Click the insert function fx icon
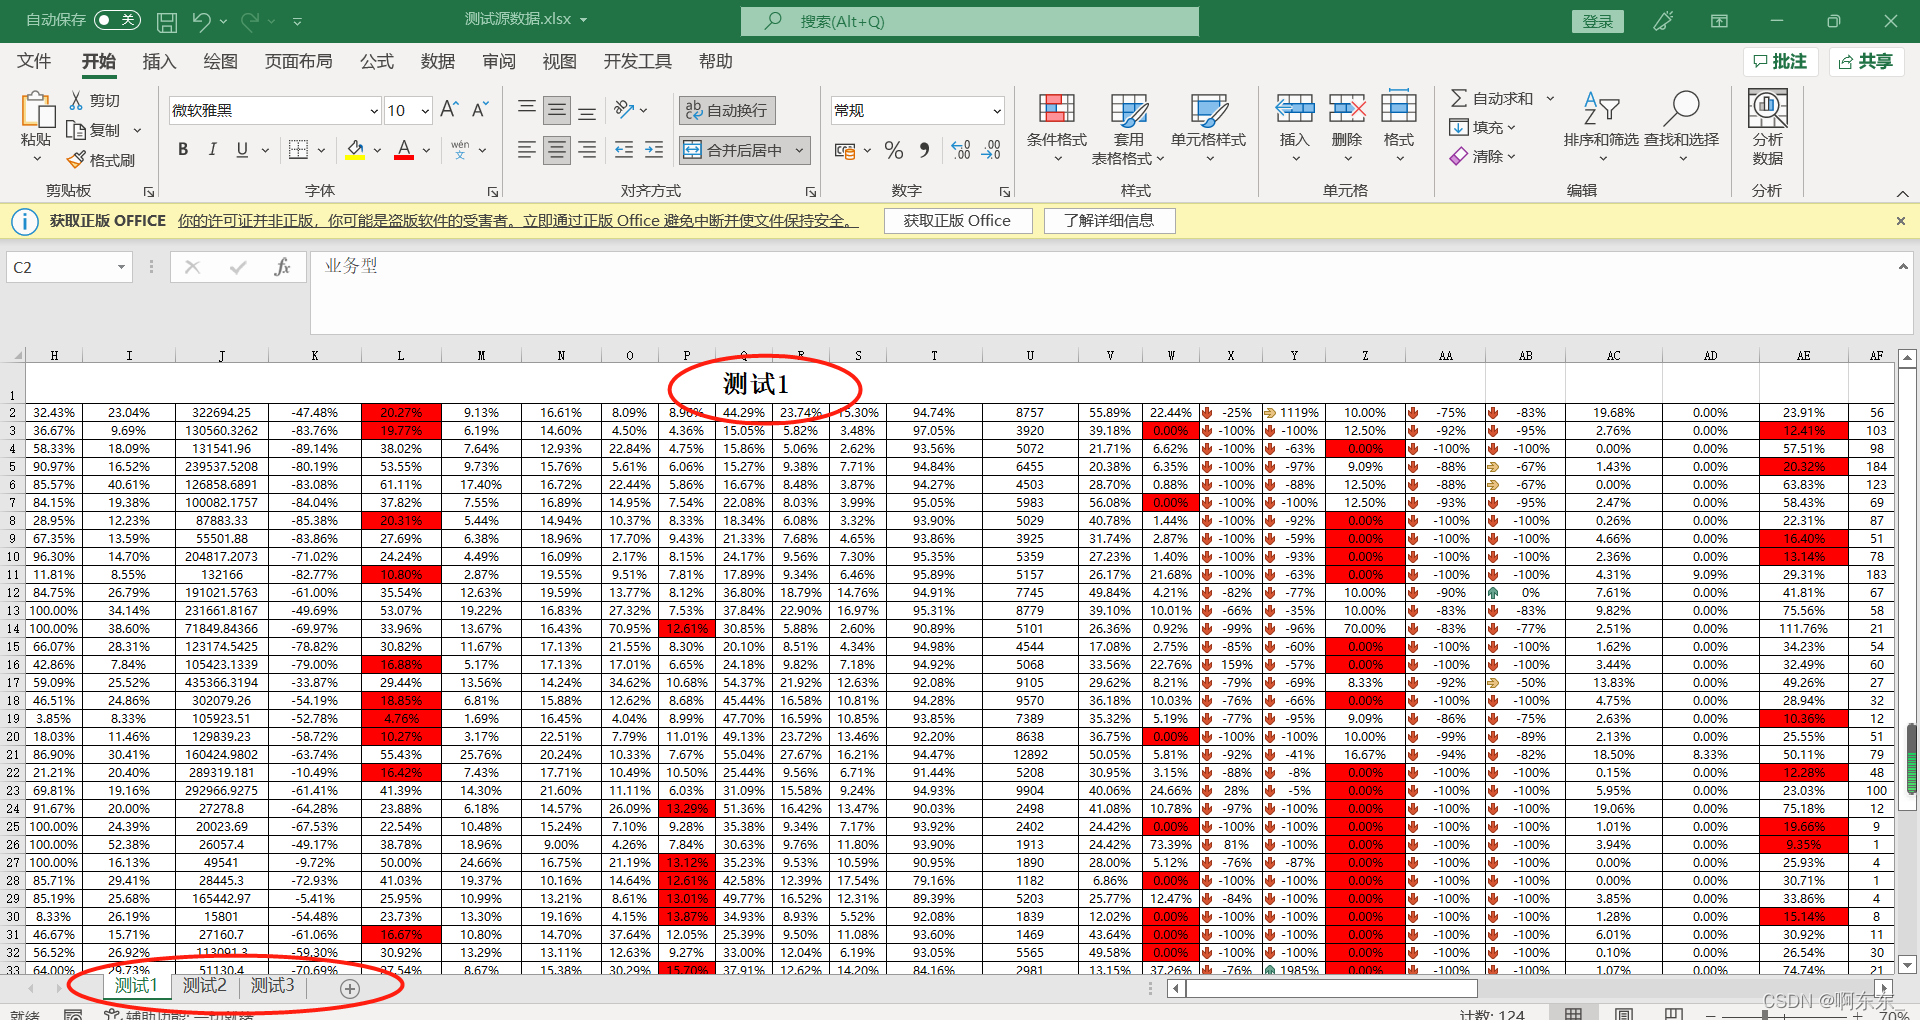This screenshot has width=1920, height=1020. tap(282, 267)
